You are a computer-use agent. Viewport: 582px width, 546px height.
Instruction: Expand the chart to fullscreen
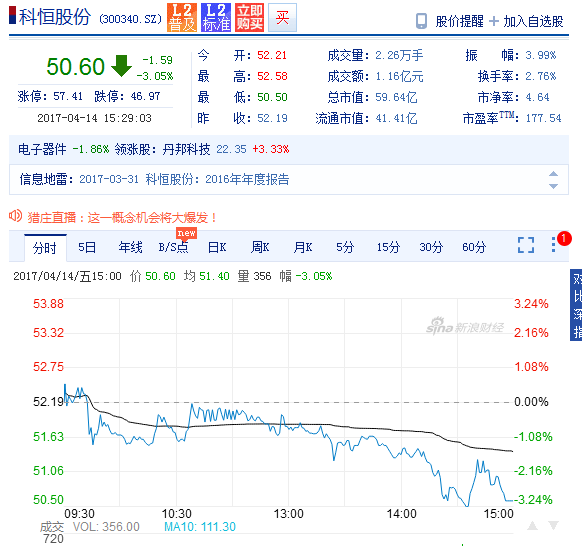point(526,245)
